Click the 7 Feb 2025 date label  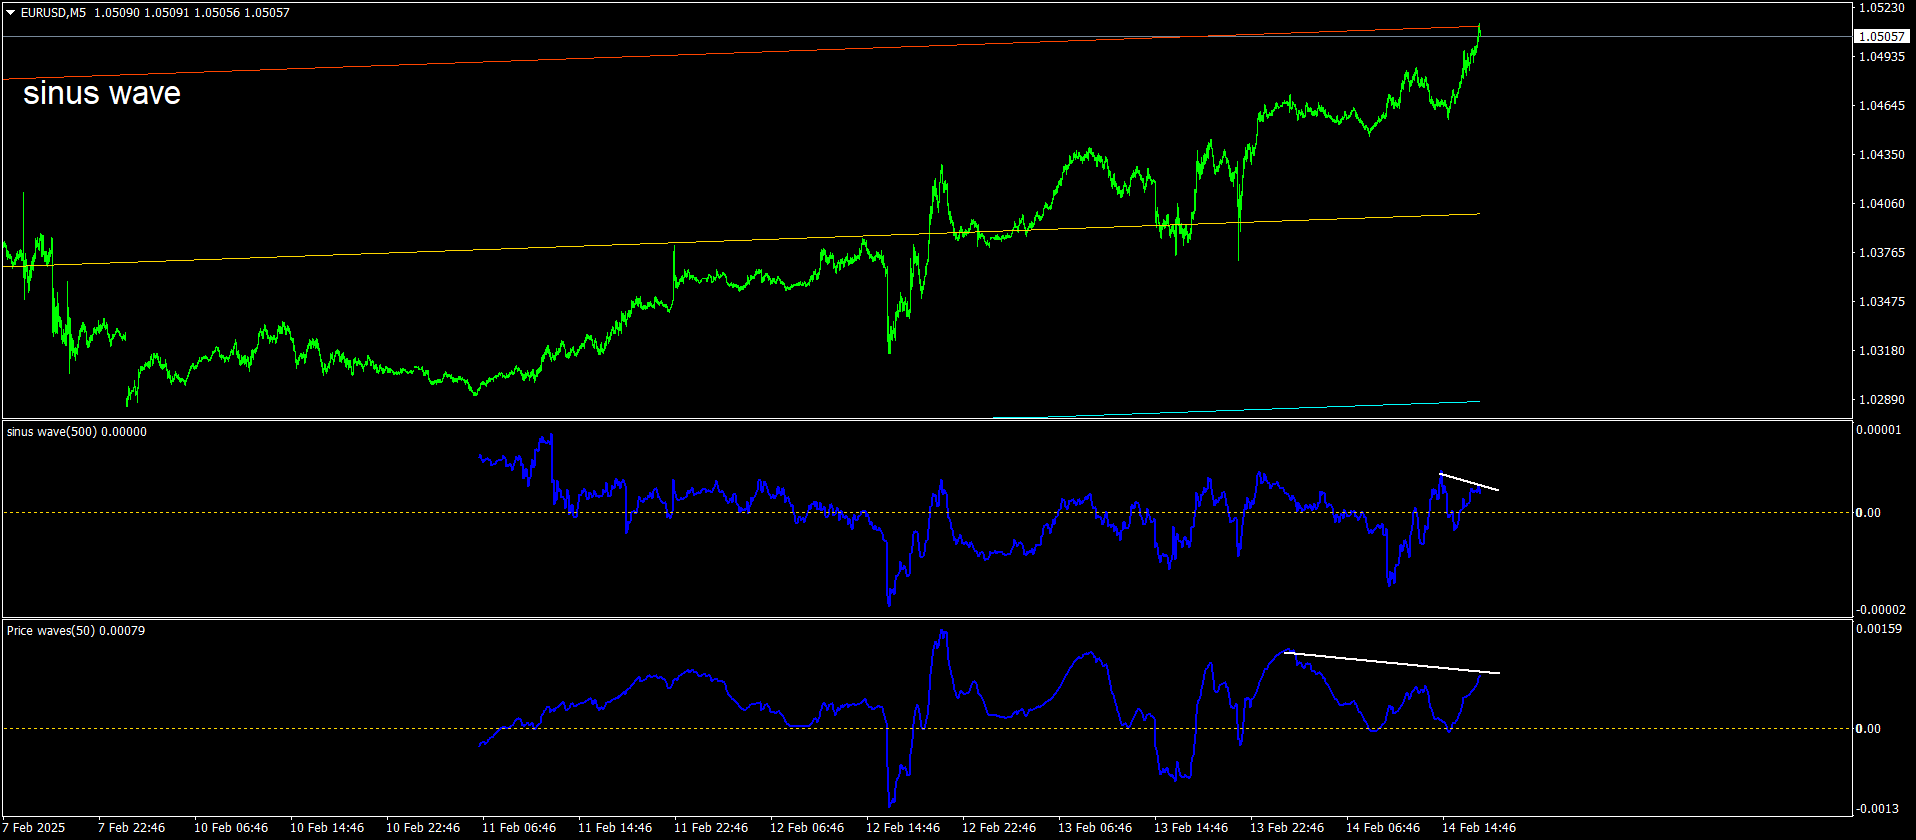point(34,828)
